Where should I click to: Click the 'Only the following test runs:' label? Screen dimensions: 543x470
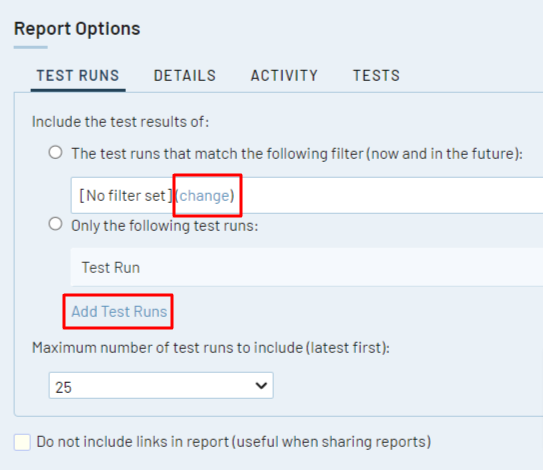coord(165,226)
